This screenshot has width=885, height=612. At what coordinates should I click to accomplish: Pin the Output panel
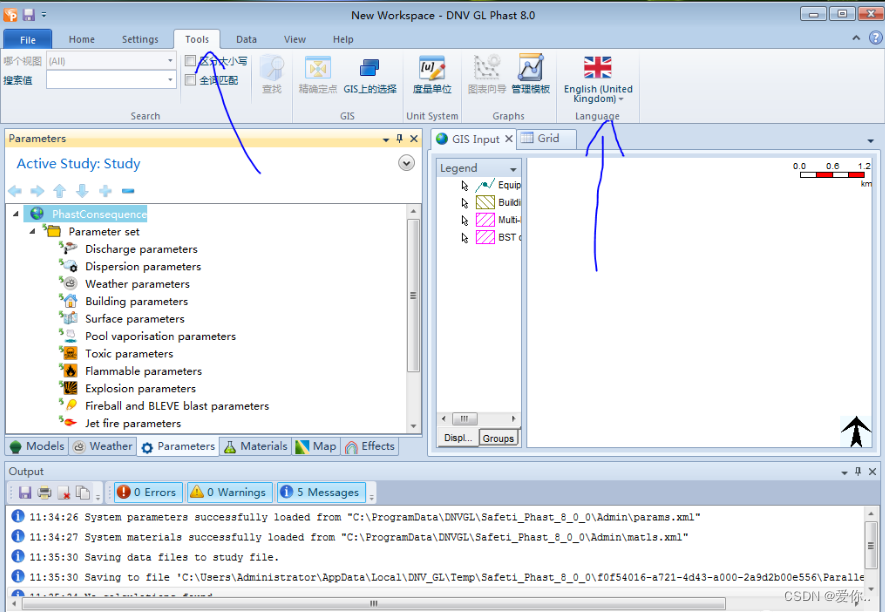858,471
